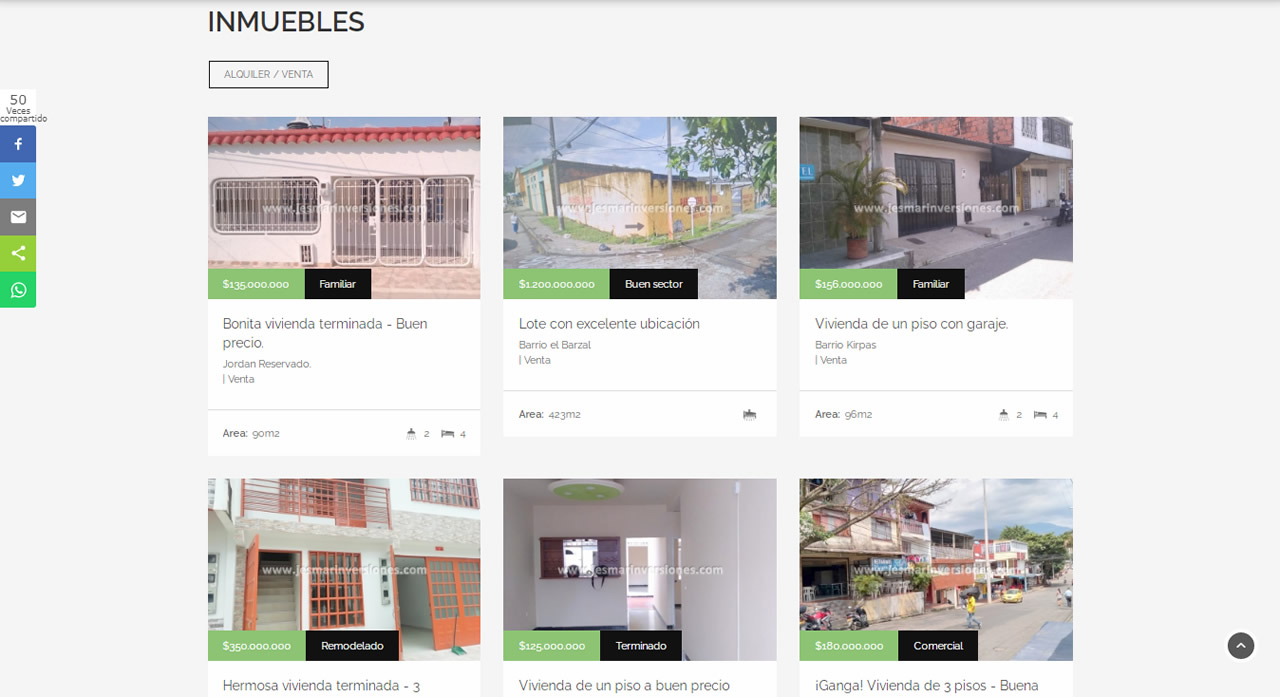Click the Remodelado label badge

pos(352,646)
